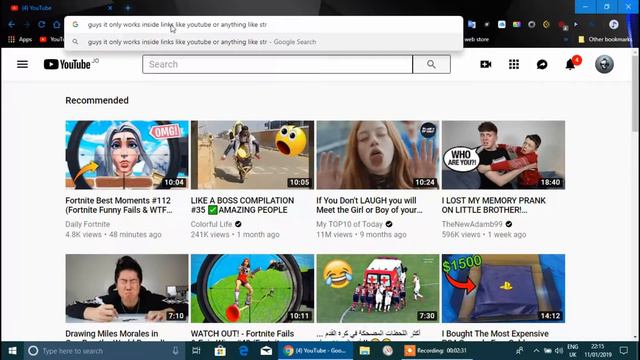640x360 pixels.
Task: Open the ambulance football video thumbnail
Action: tap(378, 289)
